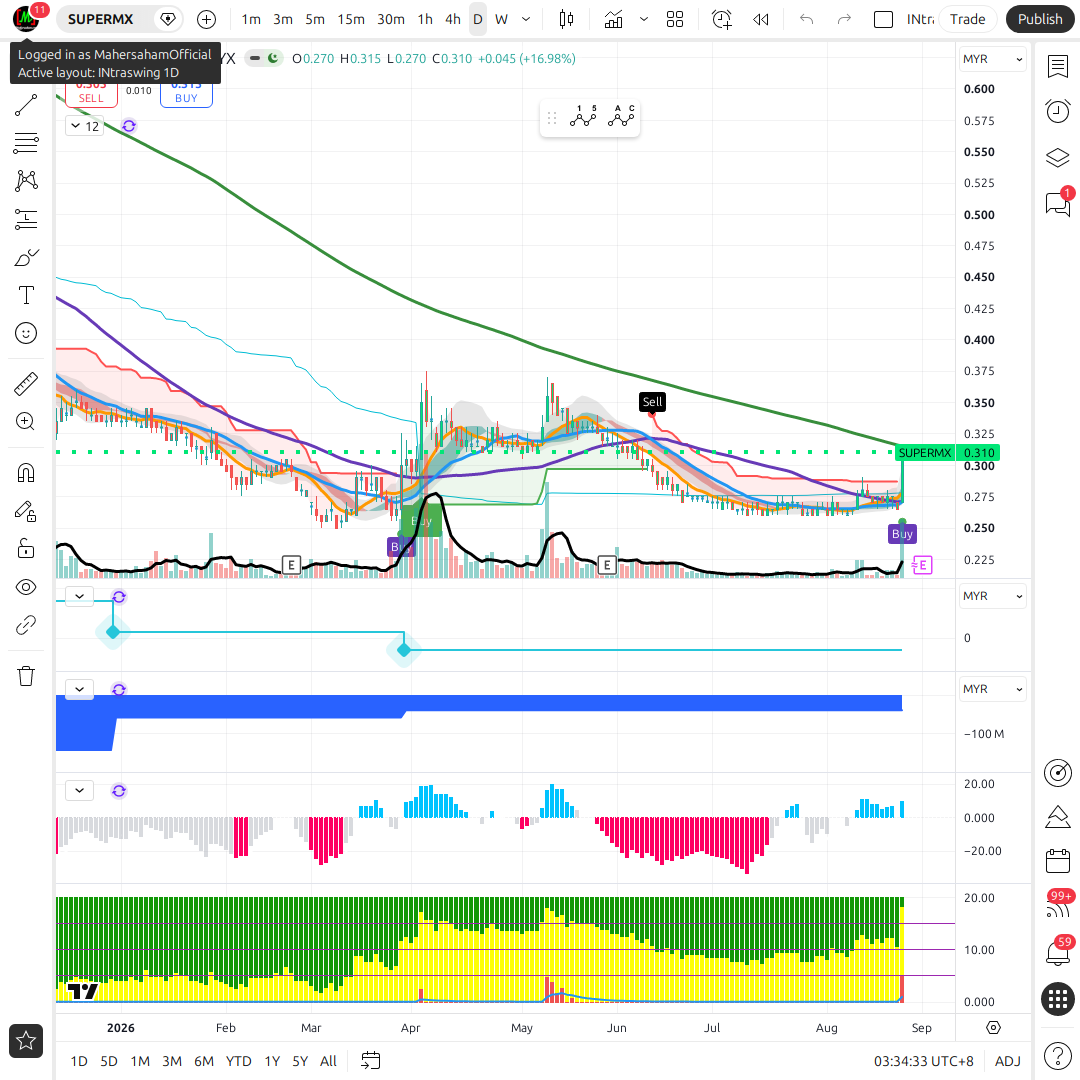Open the layout grid setup
This screenshot has width=1080, height=1080.
[x=675, y=19]
